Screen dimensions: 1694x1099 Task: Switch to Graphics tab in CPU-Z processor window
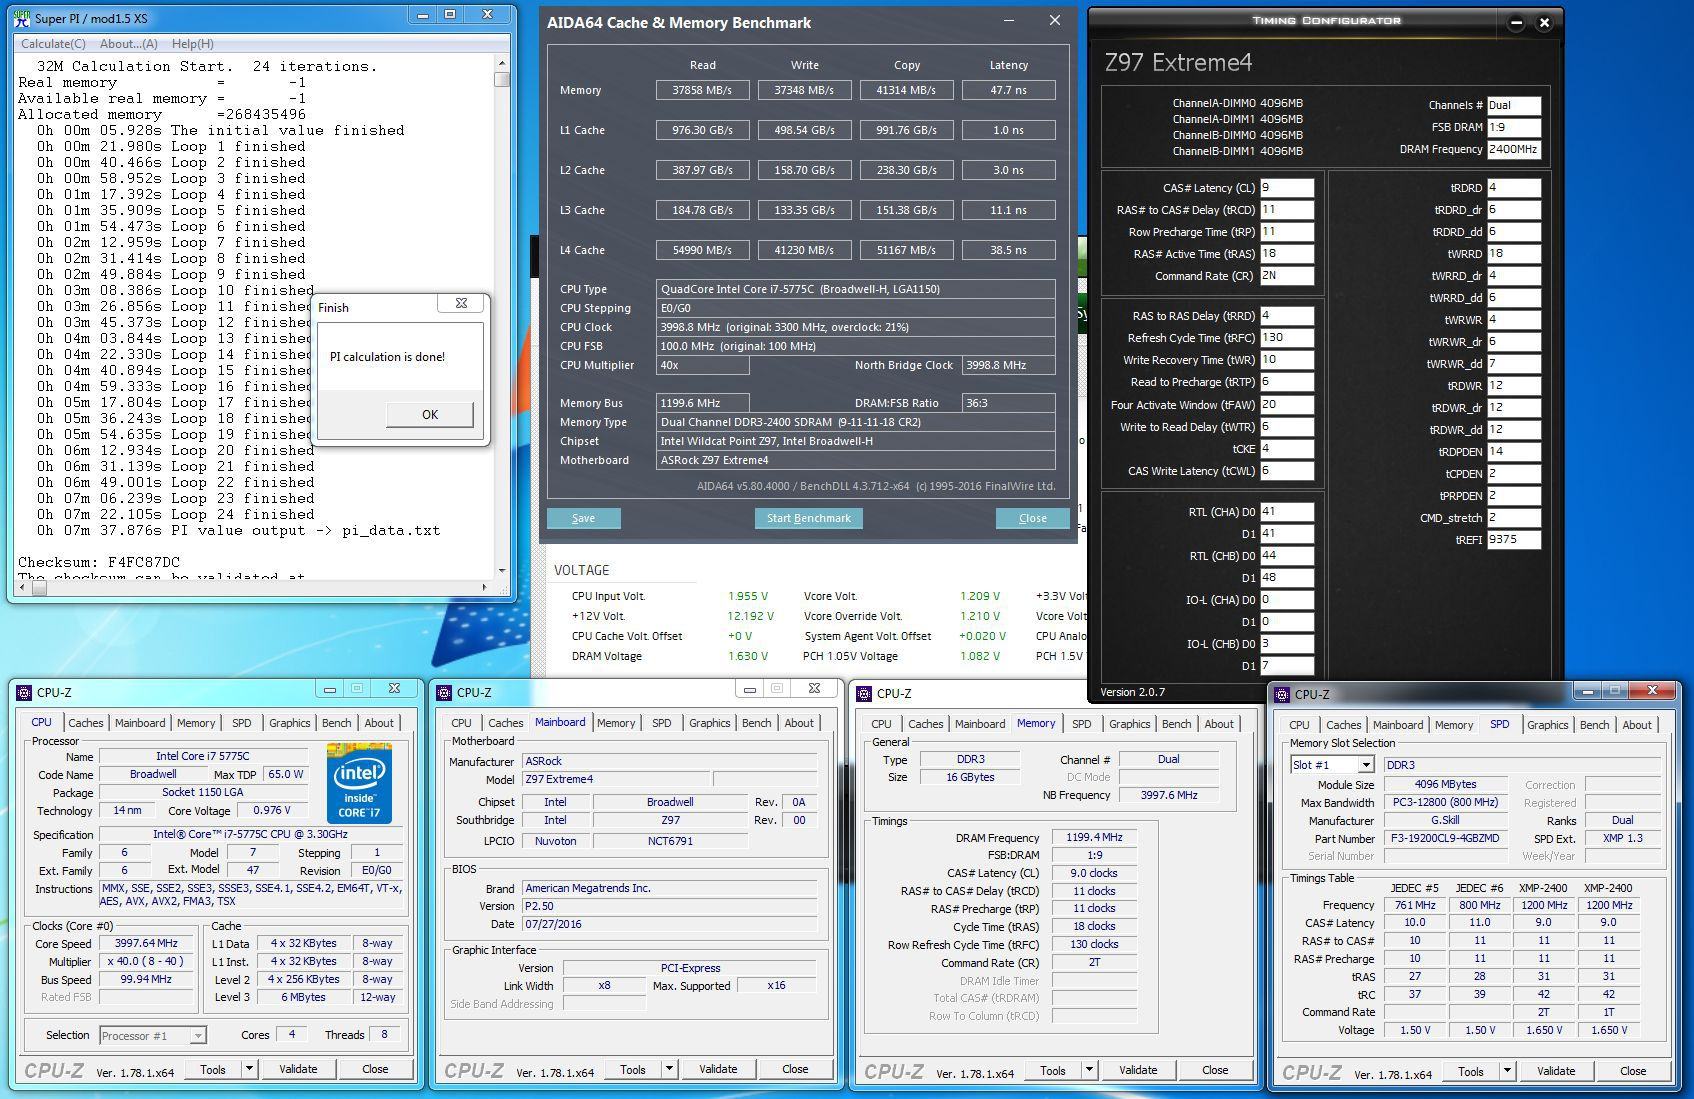coord(289,723)
